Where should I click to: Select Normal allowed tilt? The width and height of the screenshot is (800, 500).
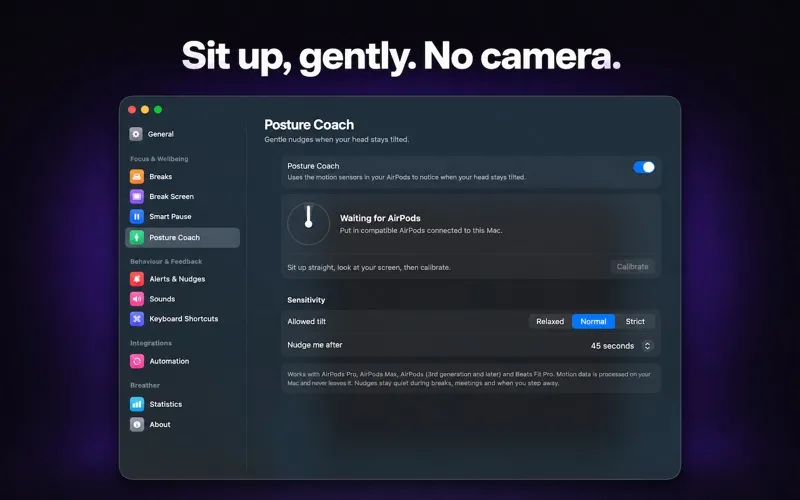pyautogui.click(x=593, y=321)
